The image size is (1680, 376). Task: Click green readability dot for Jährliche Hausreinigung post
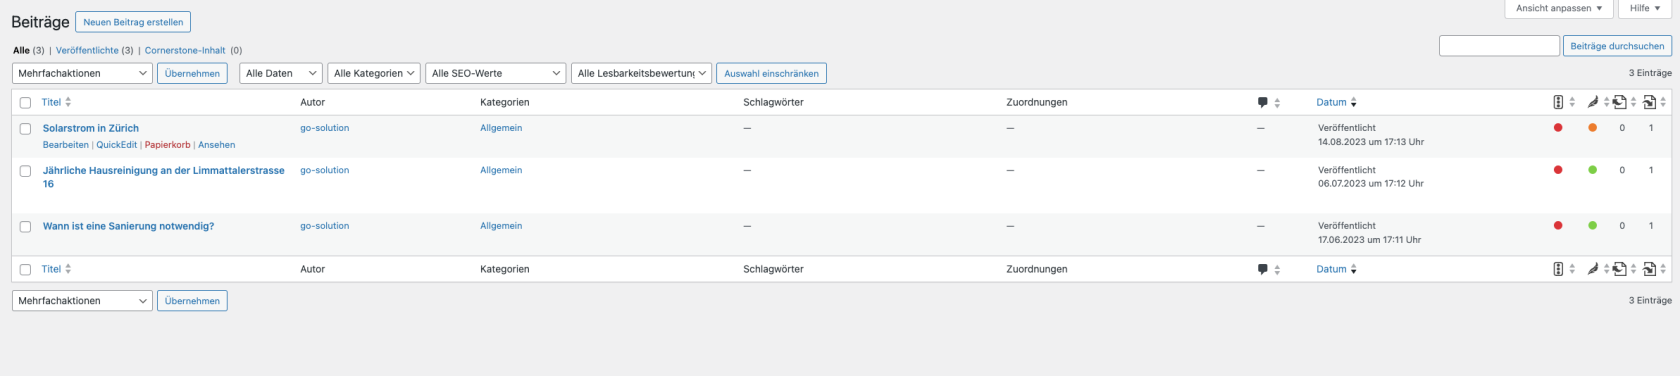tap(1593, 170)
